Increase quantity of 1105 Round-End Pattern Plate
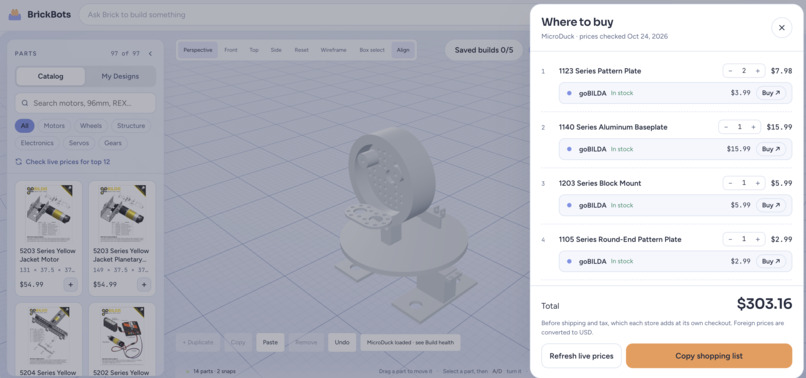The image size is (806, 378). tap(757, 239)
